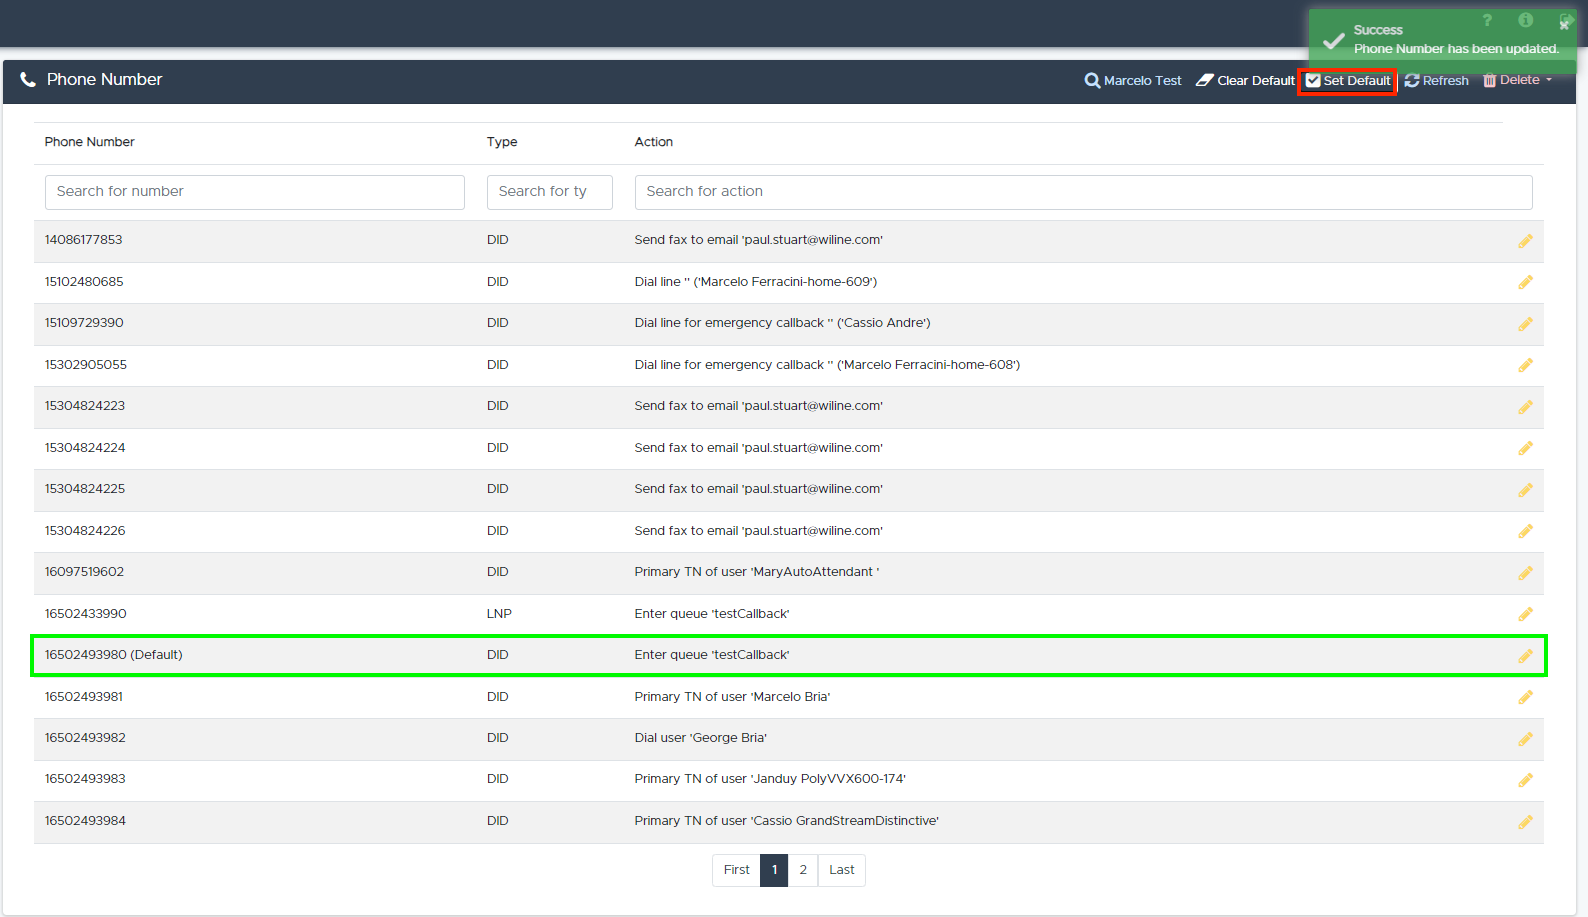Edit the default number 16502493980 row
The height and width of the screenshot is (917, 1588).
(1525, 656)
